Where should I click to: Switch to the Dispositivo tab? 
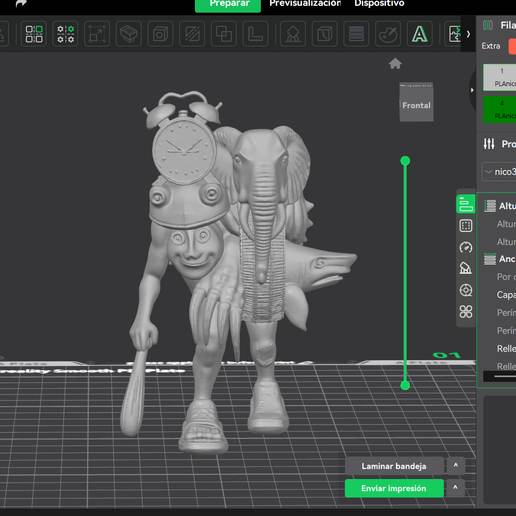(x=379, y=4)
